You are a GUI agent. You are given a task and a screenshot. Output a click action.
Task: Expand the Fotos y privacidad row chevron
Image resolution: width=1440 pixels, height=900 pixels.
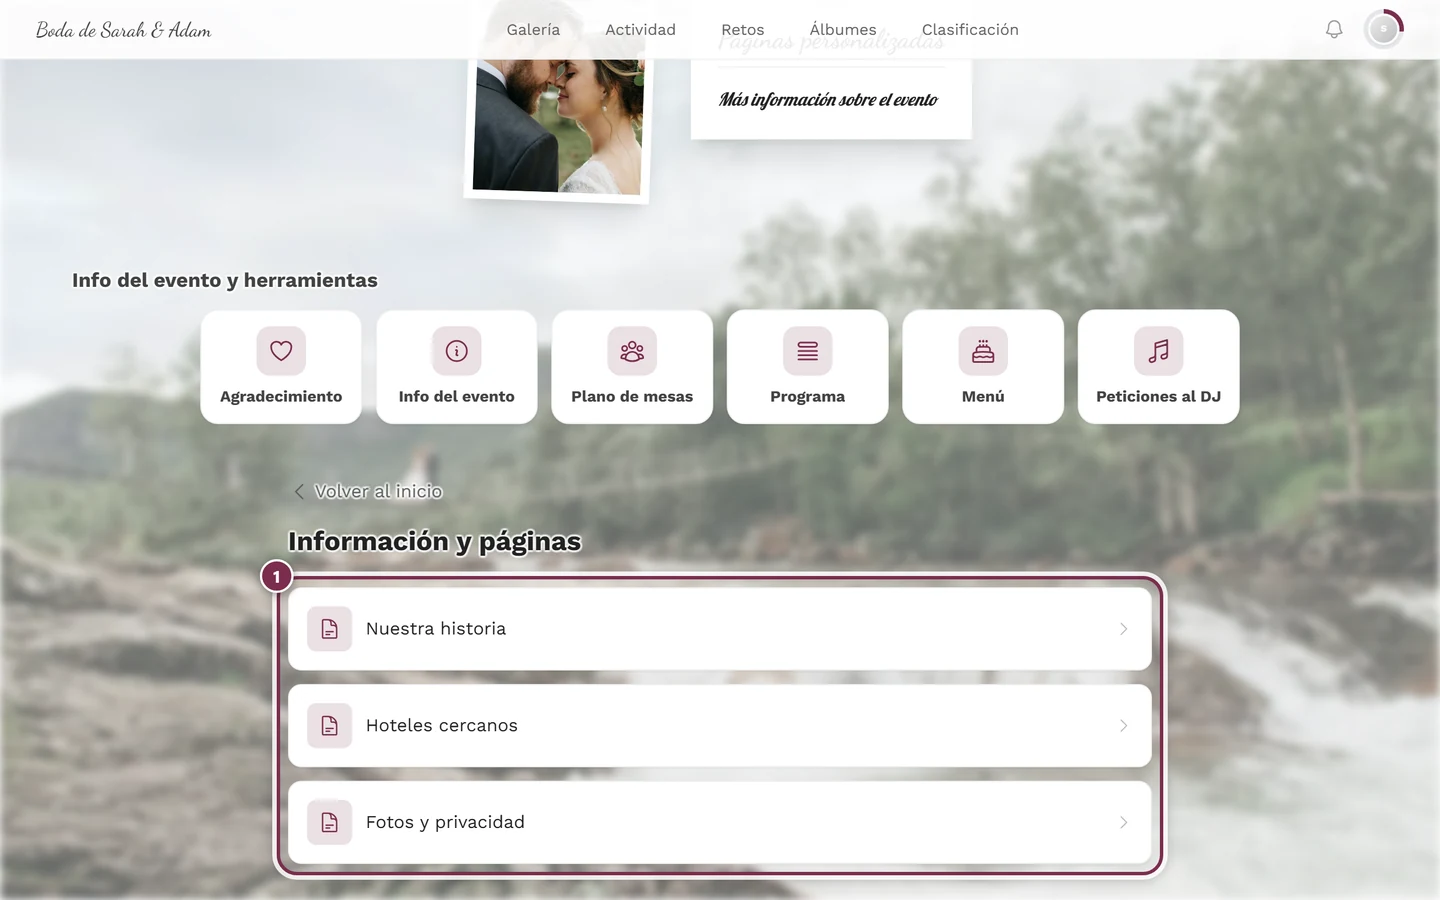click(1124, 823)
